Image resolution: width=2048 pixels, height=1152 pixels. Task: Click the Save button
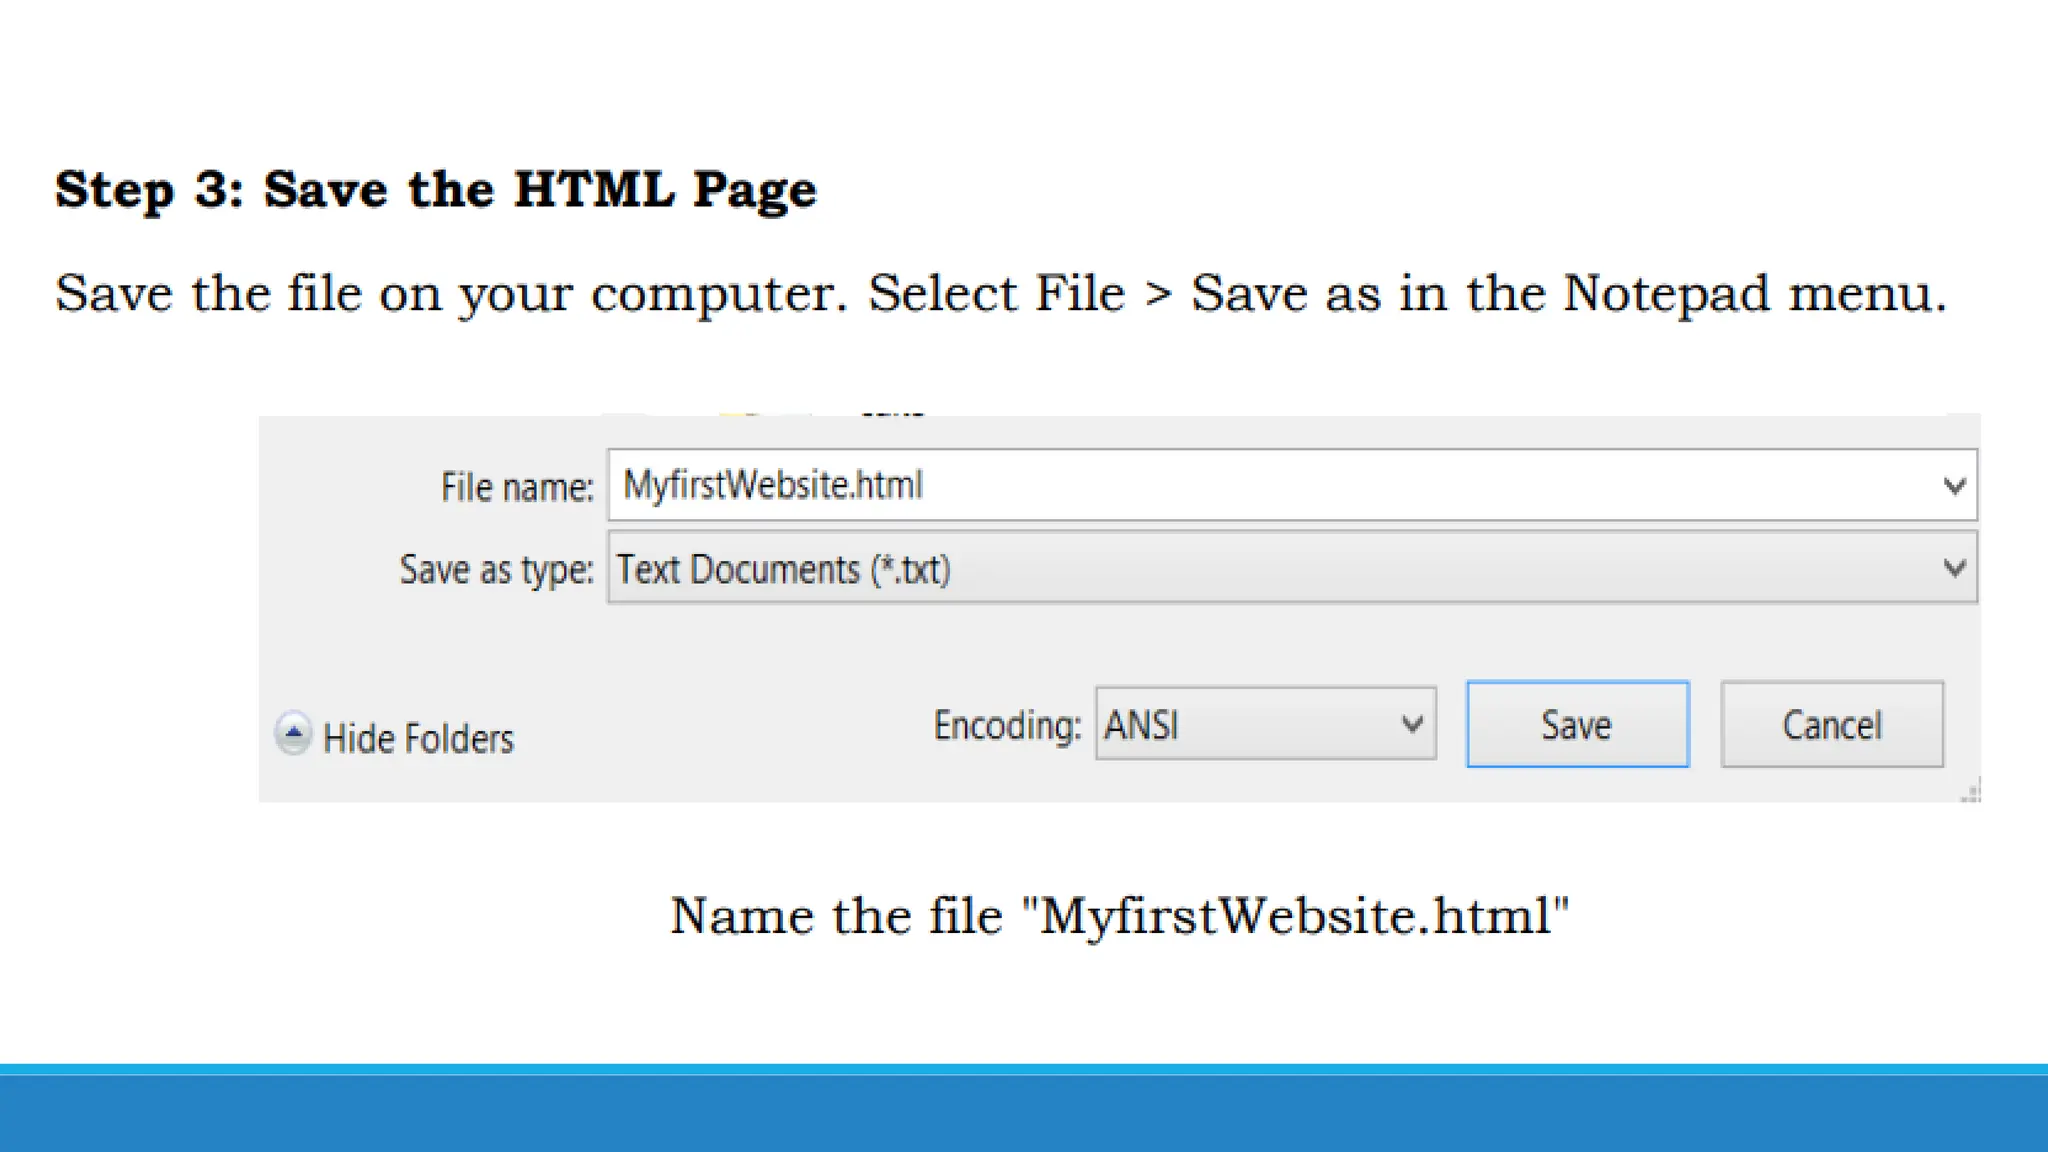pyautogui.click(x=1577, y=725)
